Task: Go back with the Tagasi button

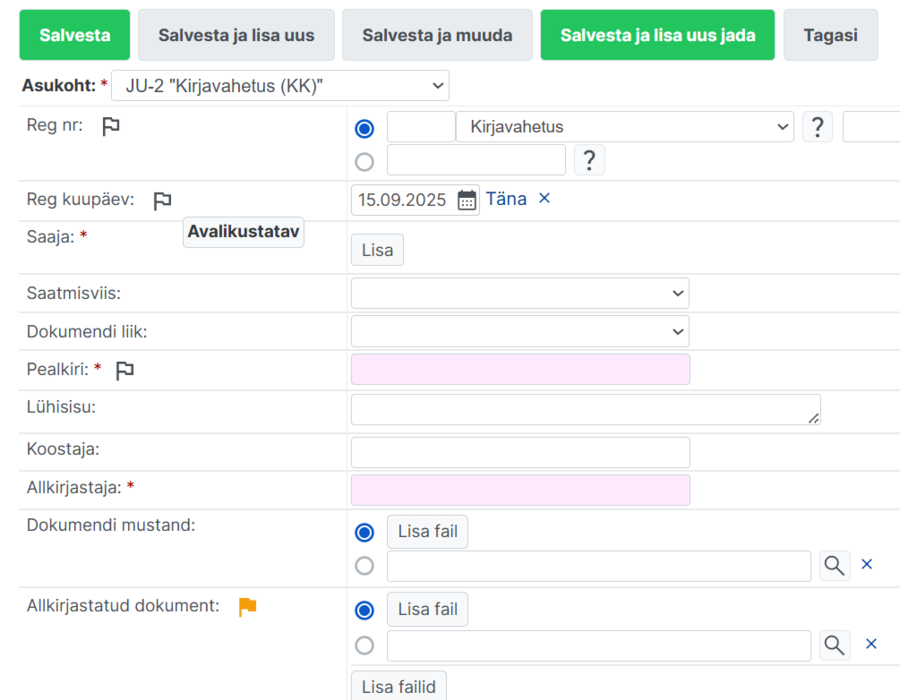Action: tap(831, 35)
